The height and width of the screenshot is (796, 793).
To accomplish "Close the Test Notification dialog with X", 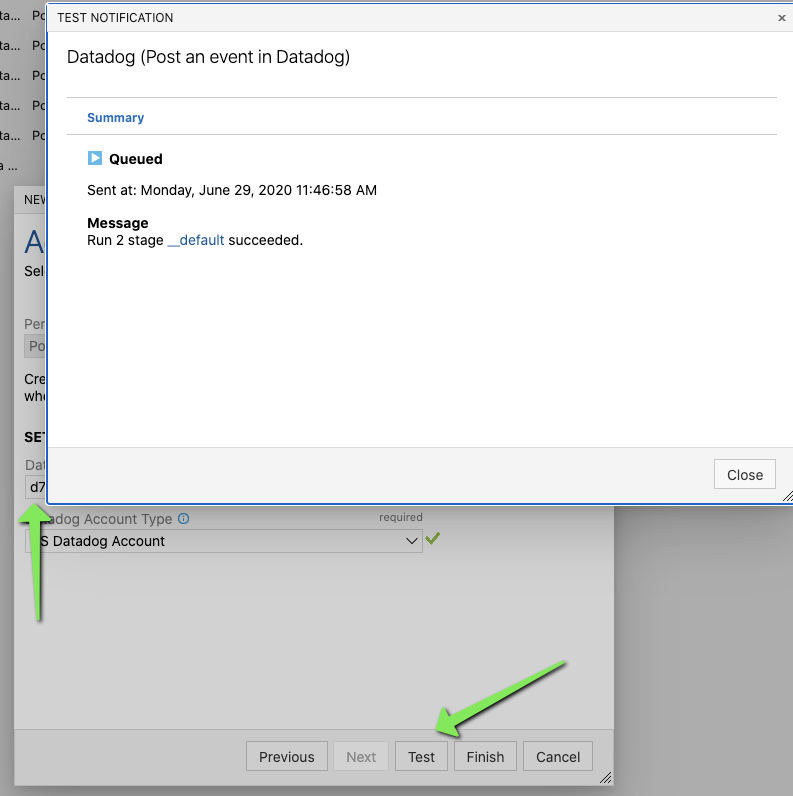I will tap(781, 18).
